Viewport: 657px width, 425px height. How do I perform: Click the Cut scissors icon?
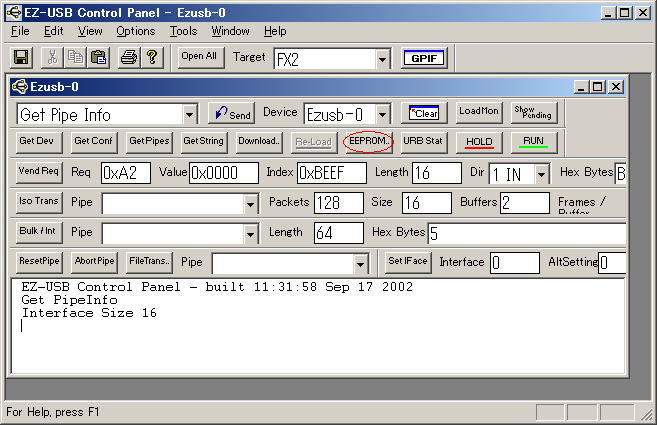pos(52,57)
